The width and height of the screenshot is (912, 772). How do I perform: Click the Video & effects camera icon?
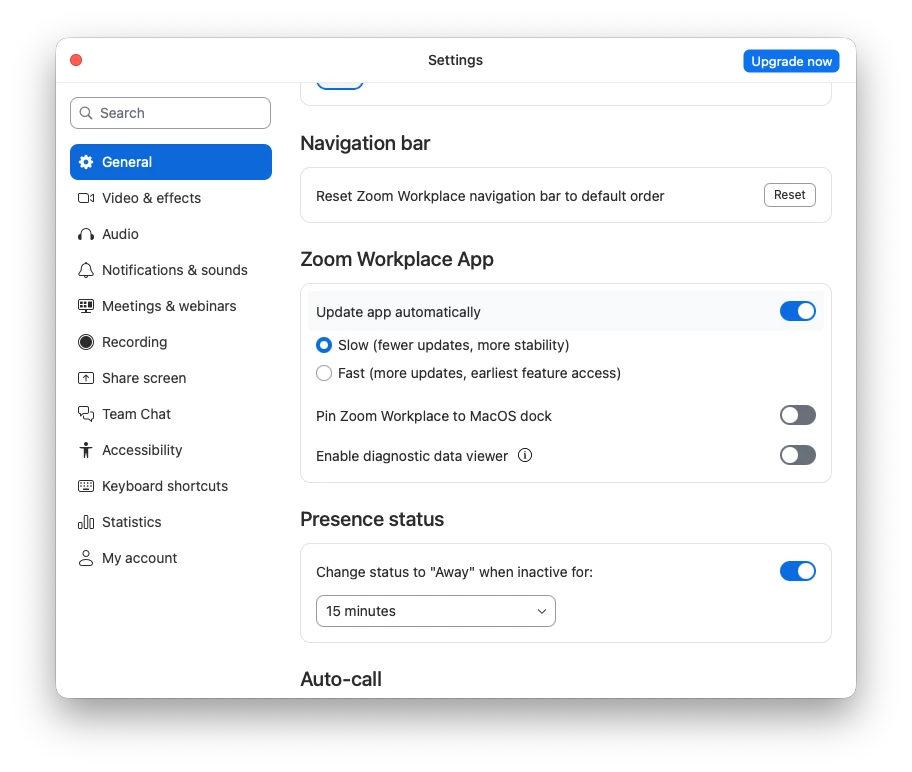[x=86, y=198]
